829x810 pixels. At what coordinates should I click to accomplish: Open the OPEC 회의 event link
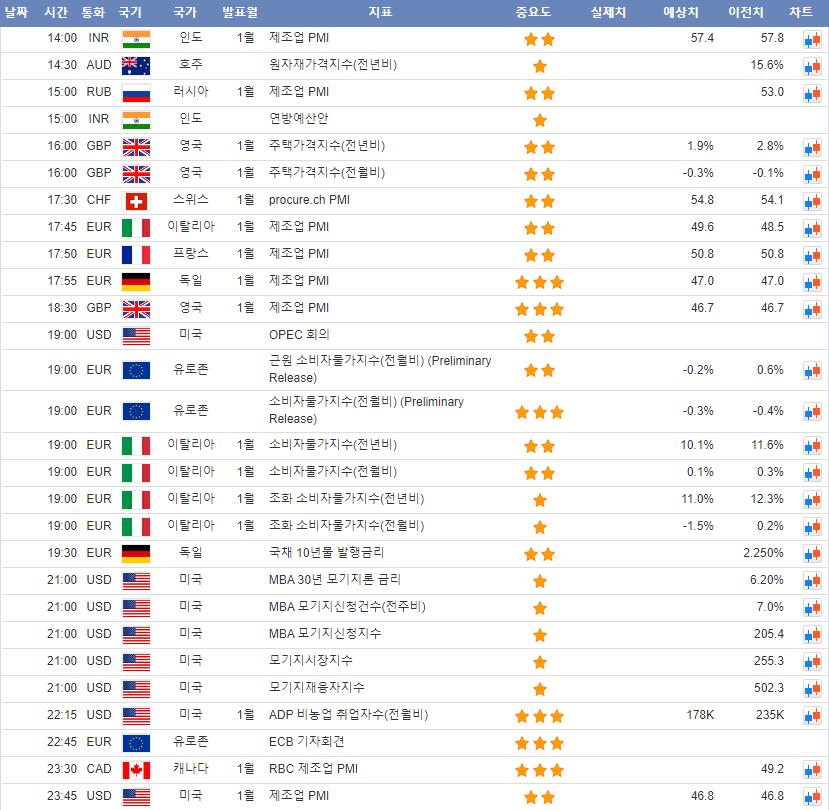pos(299,335)
